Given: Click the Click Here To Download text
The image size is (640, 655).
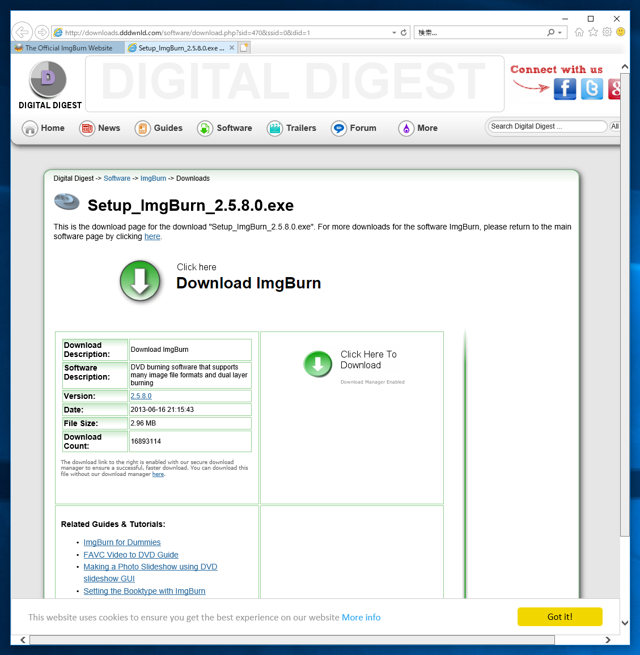Looking at the screenshot, I should pos(368,360).
